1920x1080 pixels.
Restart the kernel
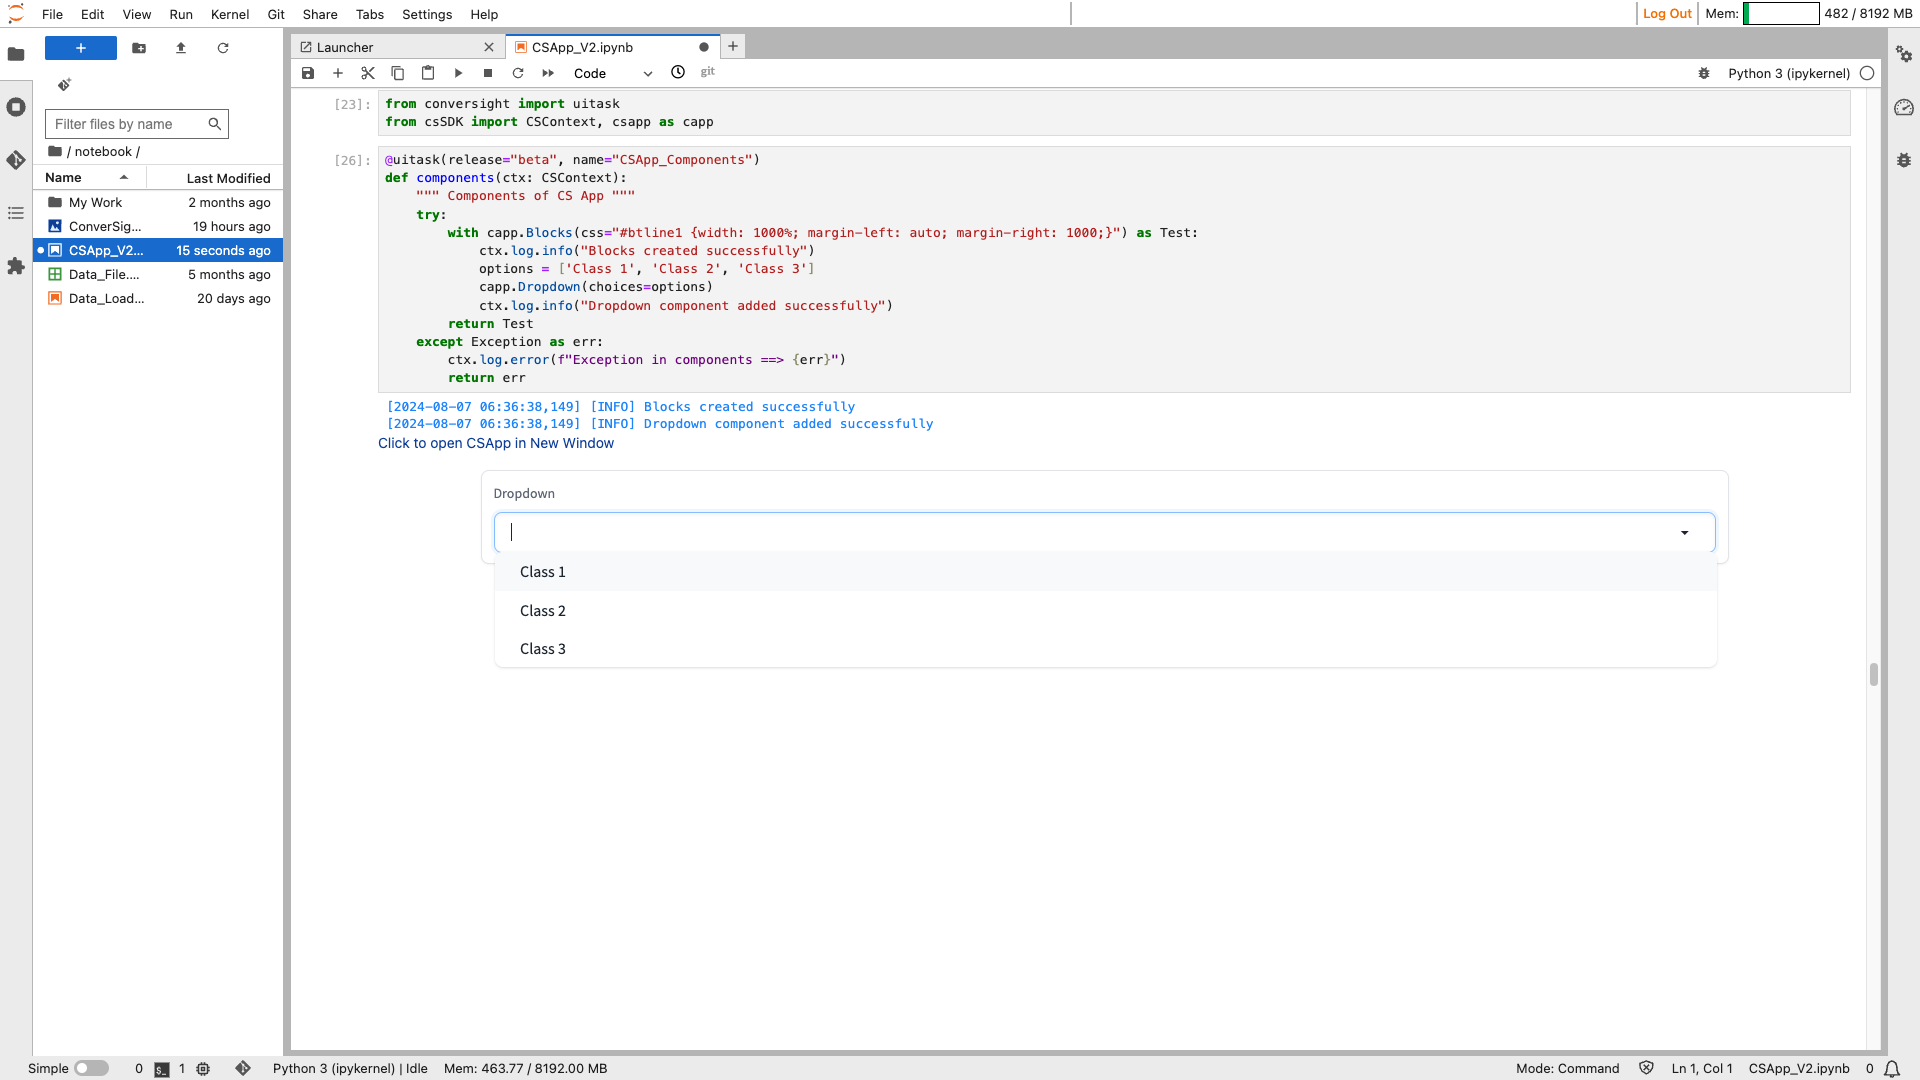click(518, 73)
